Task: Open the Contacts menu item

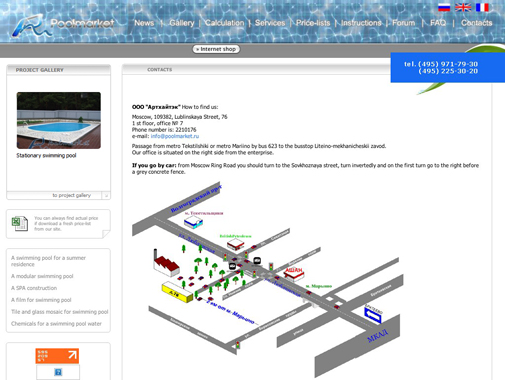Action: point(477,23)
